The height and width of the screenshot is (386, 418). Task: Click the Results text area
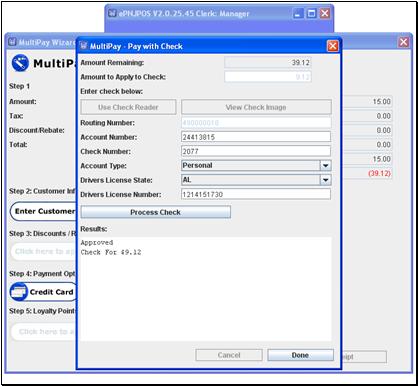click(x=206, y=289)
